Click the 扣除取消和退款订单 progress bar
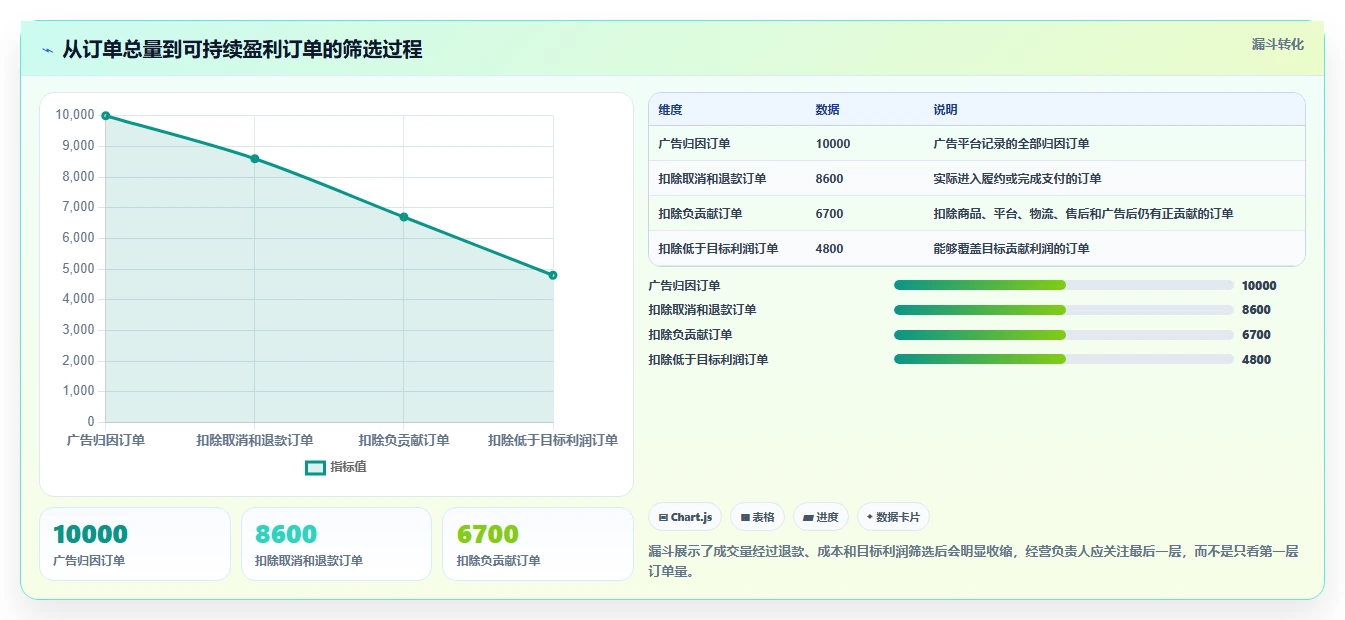Viewport: 1345px width, 620px height. coord(1064,310)
